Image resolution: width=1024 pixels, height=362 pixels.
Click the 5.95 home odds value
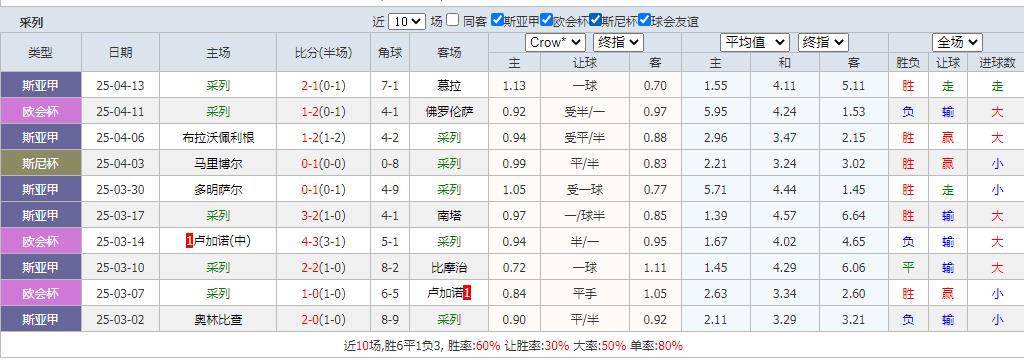click(716, 112)
